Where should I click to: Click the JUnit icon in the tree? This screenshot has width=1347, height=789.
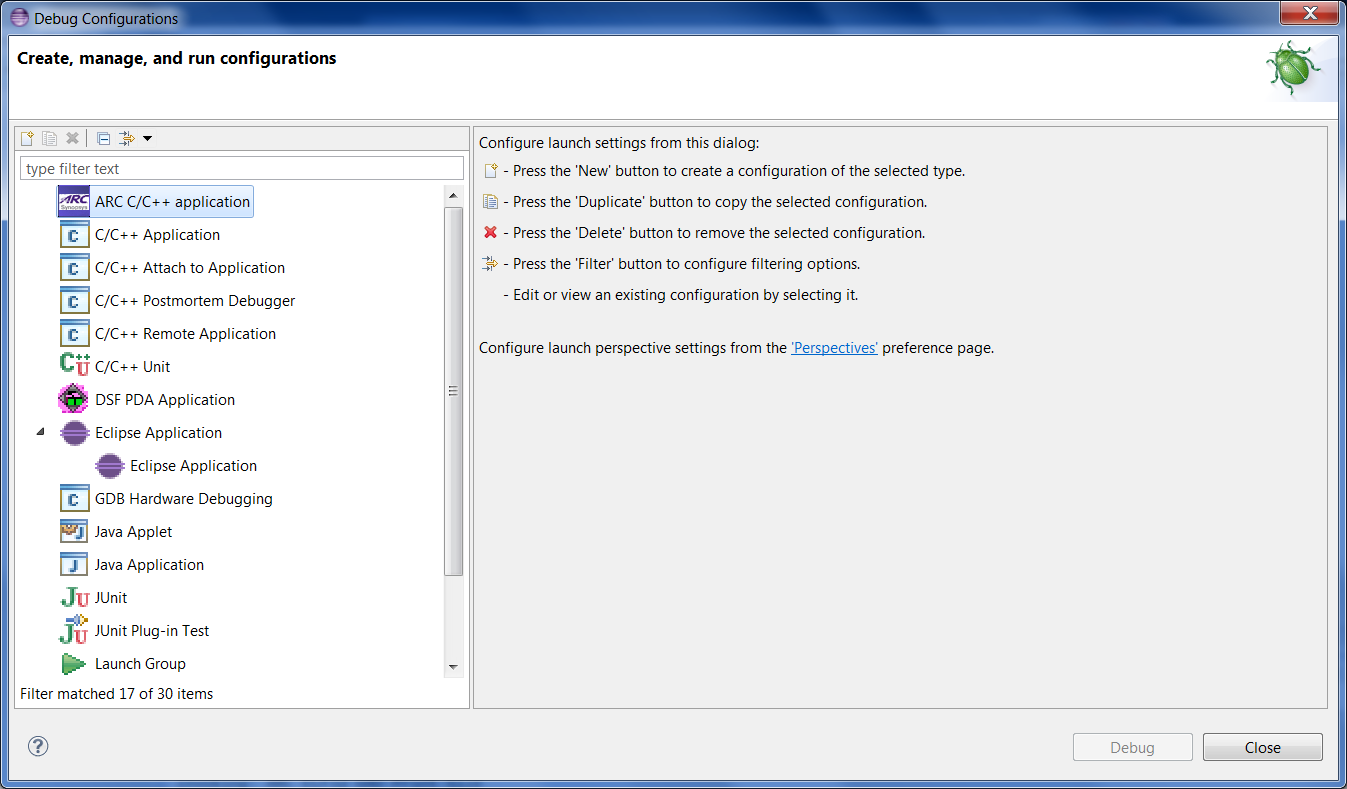click(74, 597)
